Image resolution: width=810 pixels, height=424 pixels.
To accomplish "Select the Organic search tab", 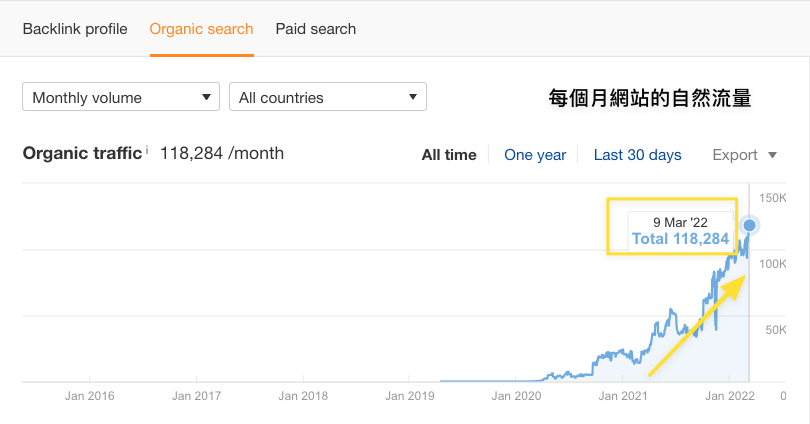I will tap(201, 29).
